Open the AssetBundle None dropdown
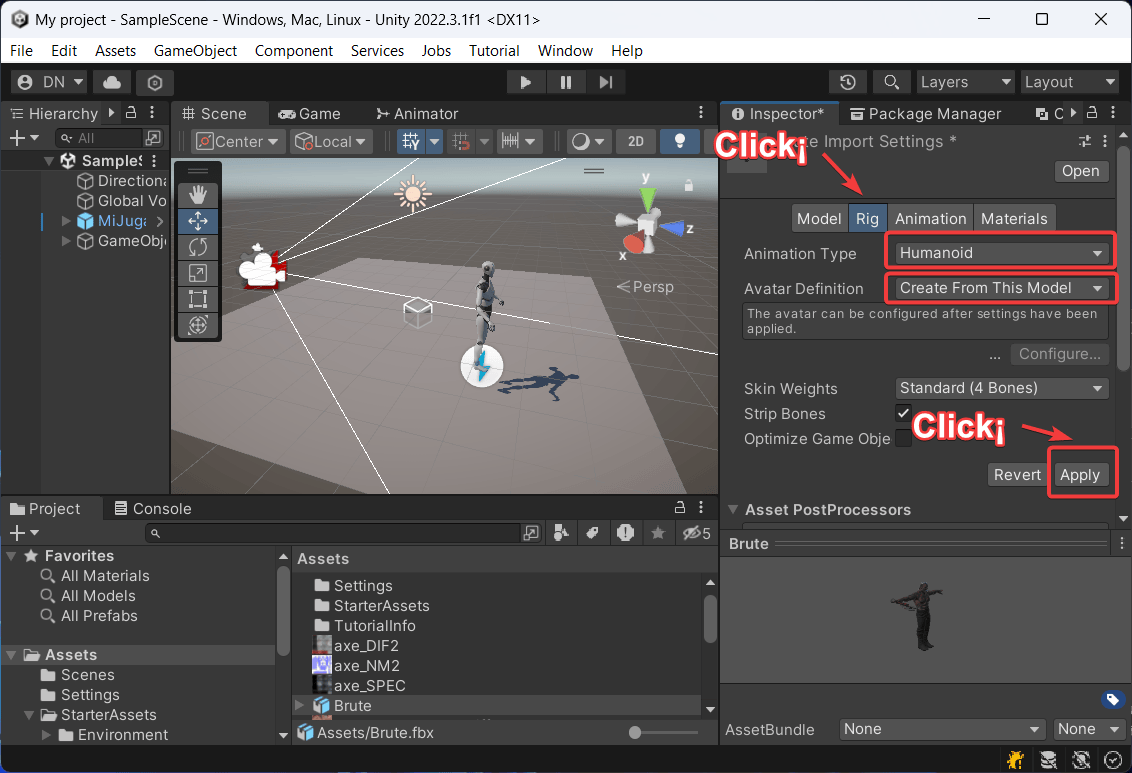Screen dimensions: 1132x773 click(942, 729)
